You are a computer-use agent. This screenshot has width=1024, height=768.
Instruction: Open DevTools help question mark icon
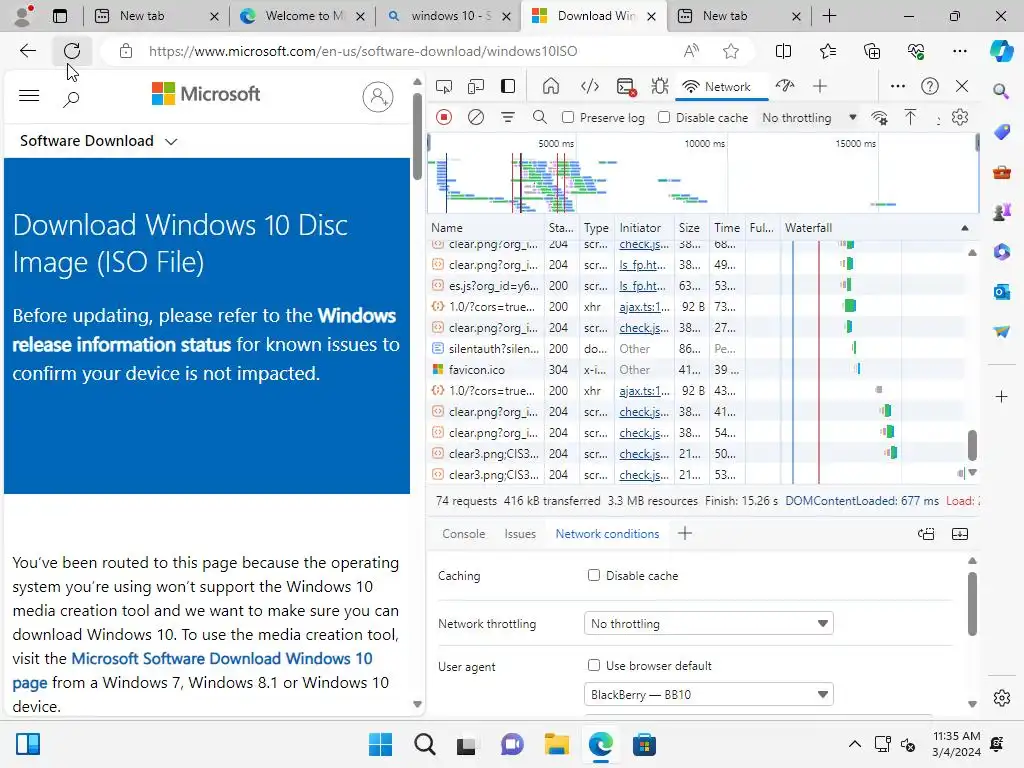[x=929, y=86]
